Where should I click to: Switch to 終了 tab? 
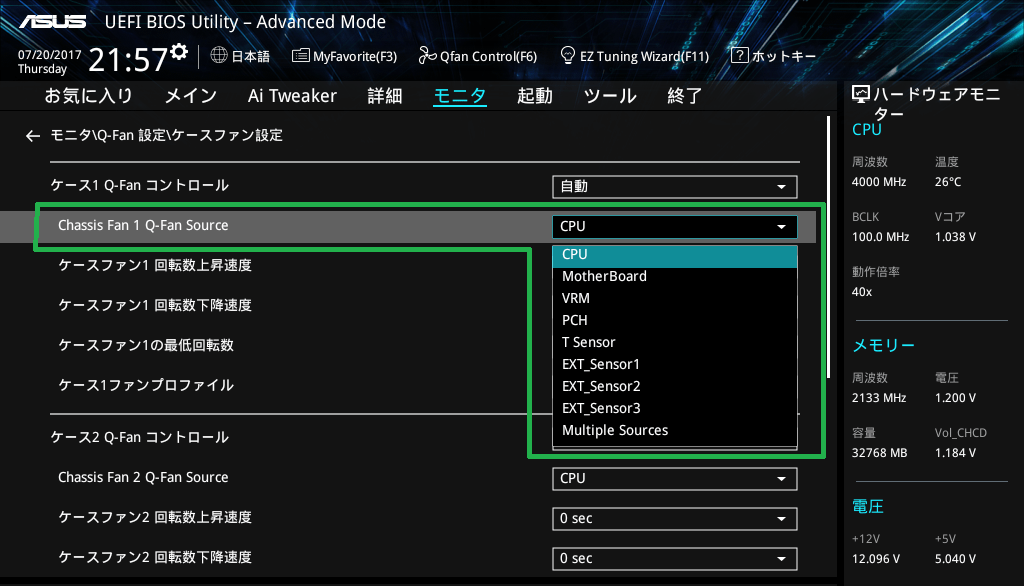684,96
